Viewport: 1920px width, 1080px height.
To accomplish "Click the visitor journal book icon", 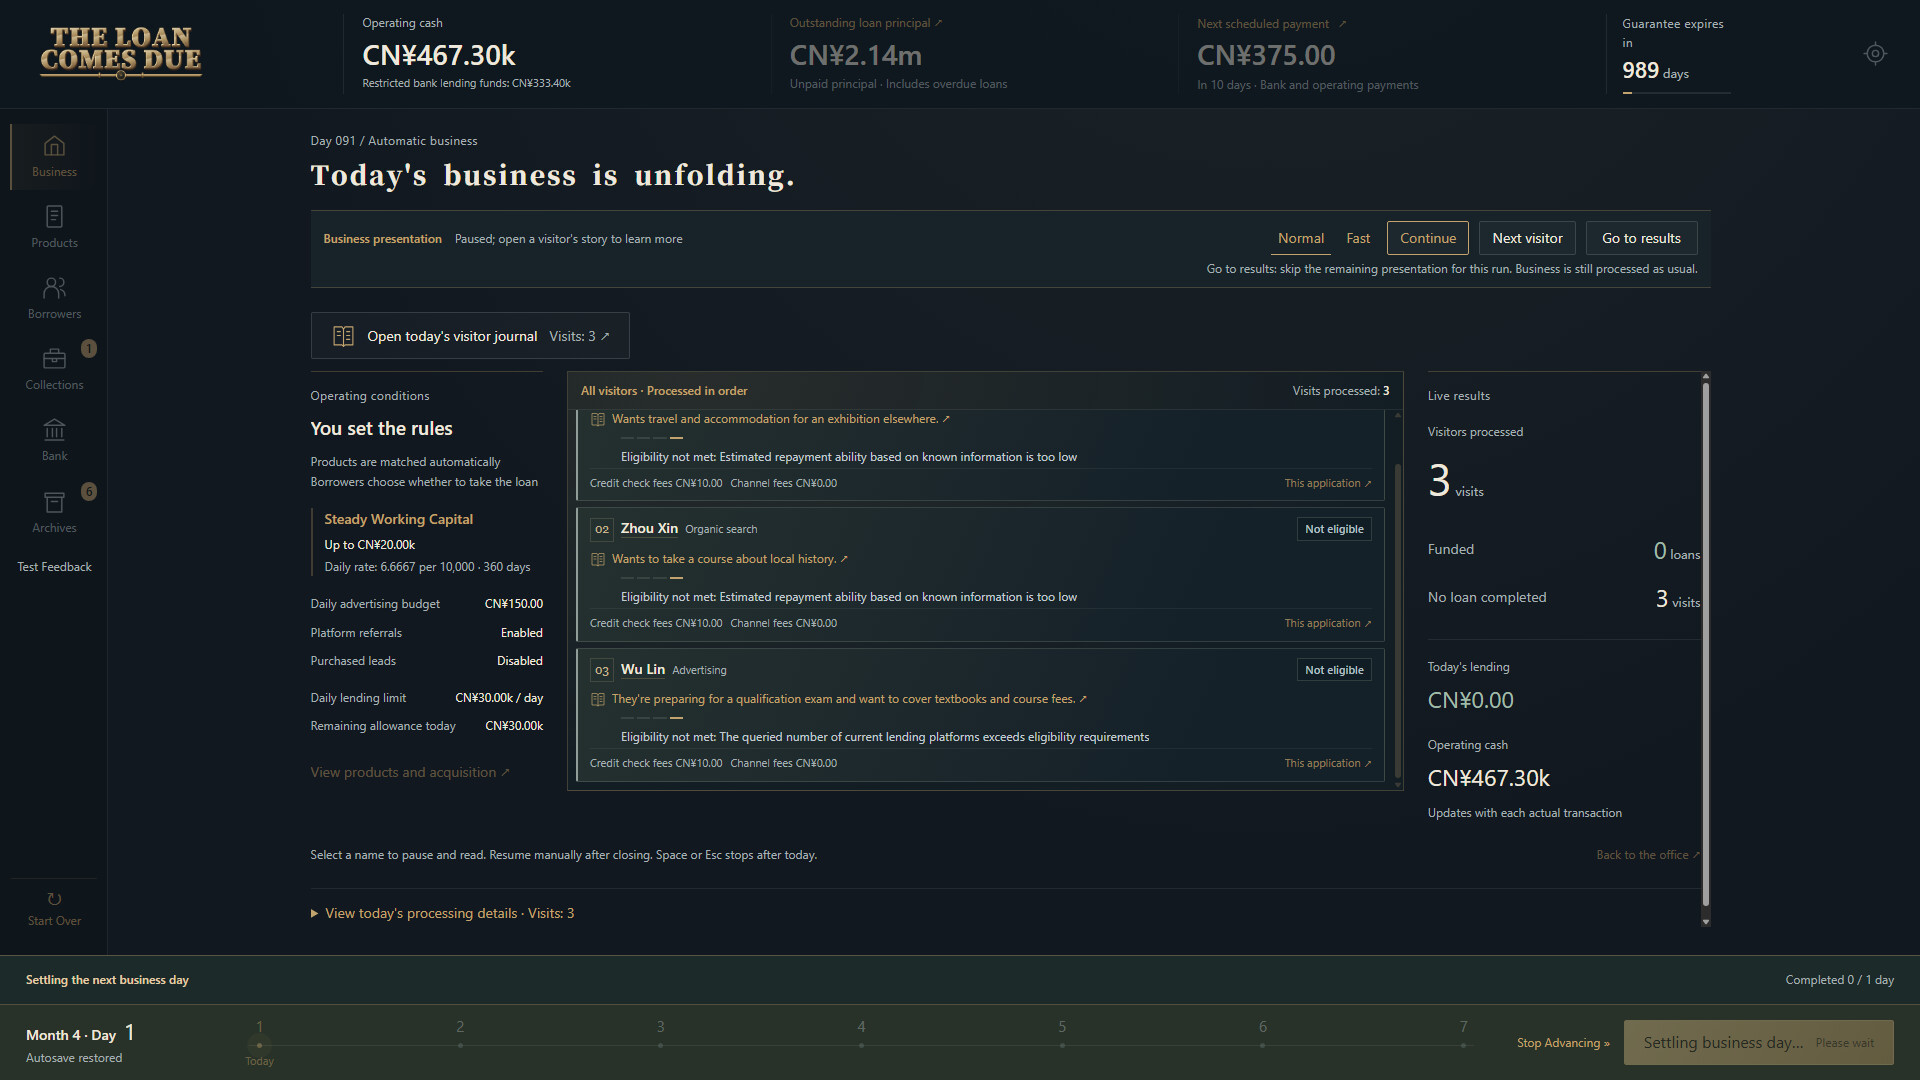I will point(343,336).
